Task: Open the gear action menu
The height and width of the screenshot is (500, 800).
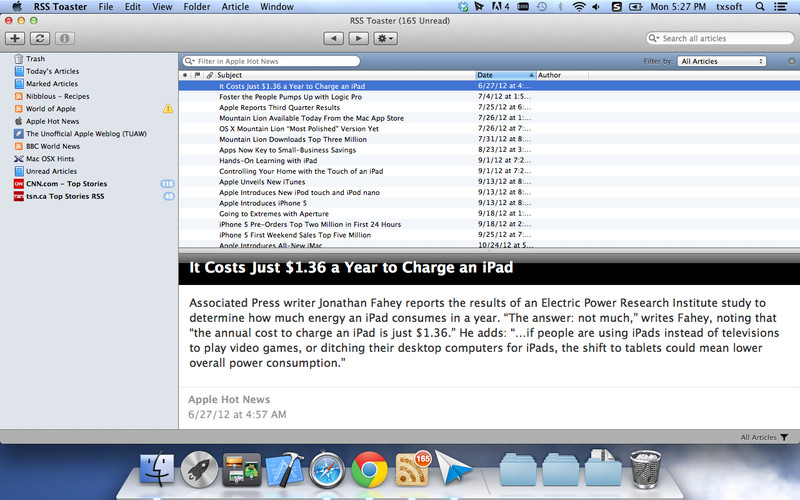Action: click(x=385, y=38)
